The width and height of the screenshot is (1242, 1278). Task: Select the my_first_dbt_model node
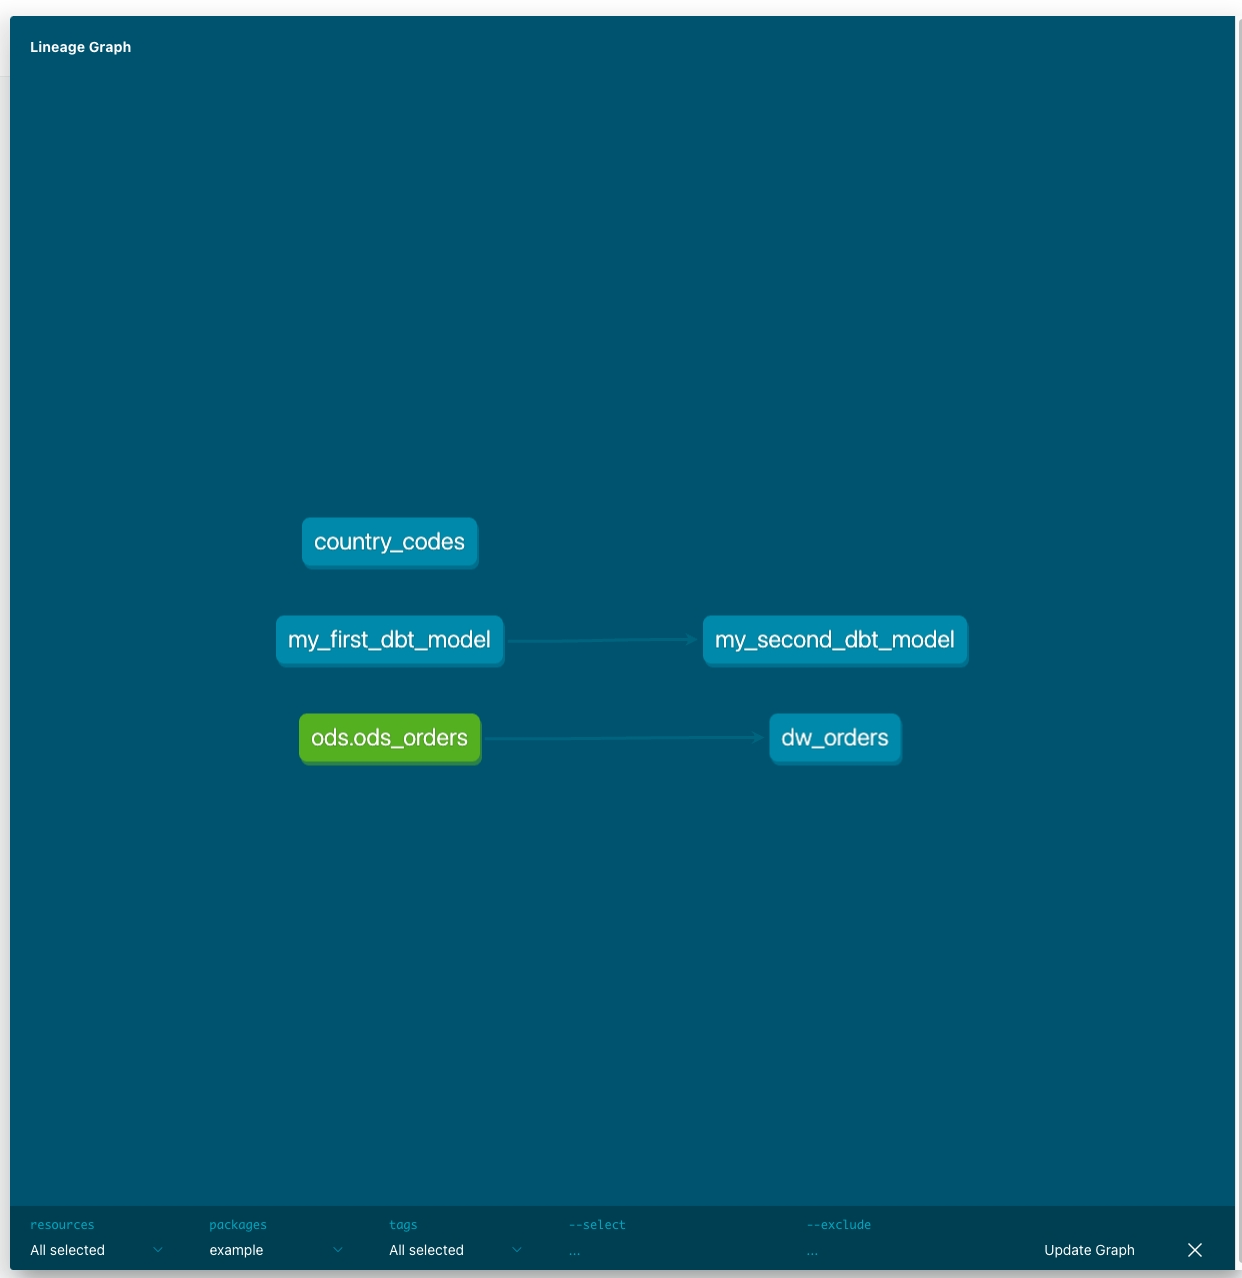coord(390,640)
